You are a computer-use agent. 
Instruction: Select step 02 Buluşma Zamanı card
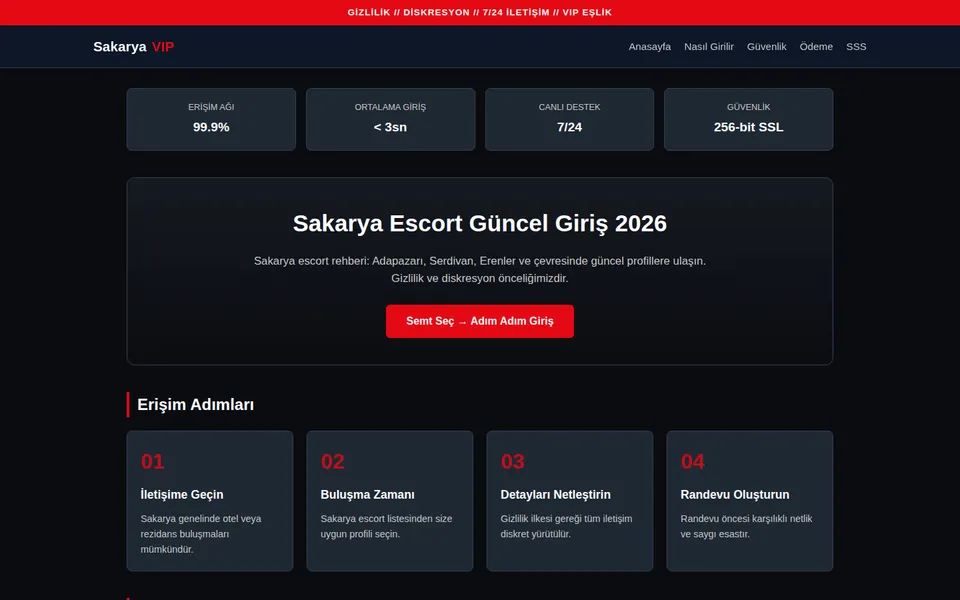(390, 501)
